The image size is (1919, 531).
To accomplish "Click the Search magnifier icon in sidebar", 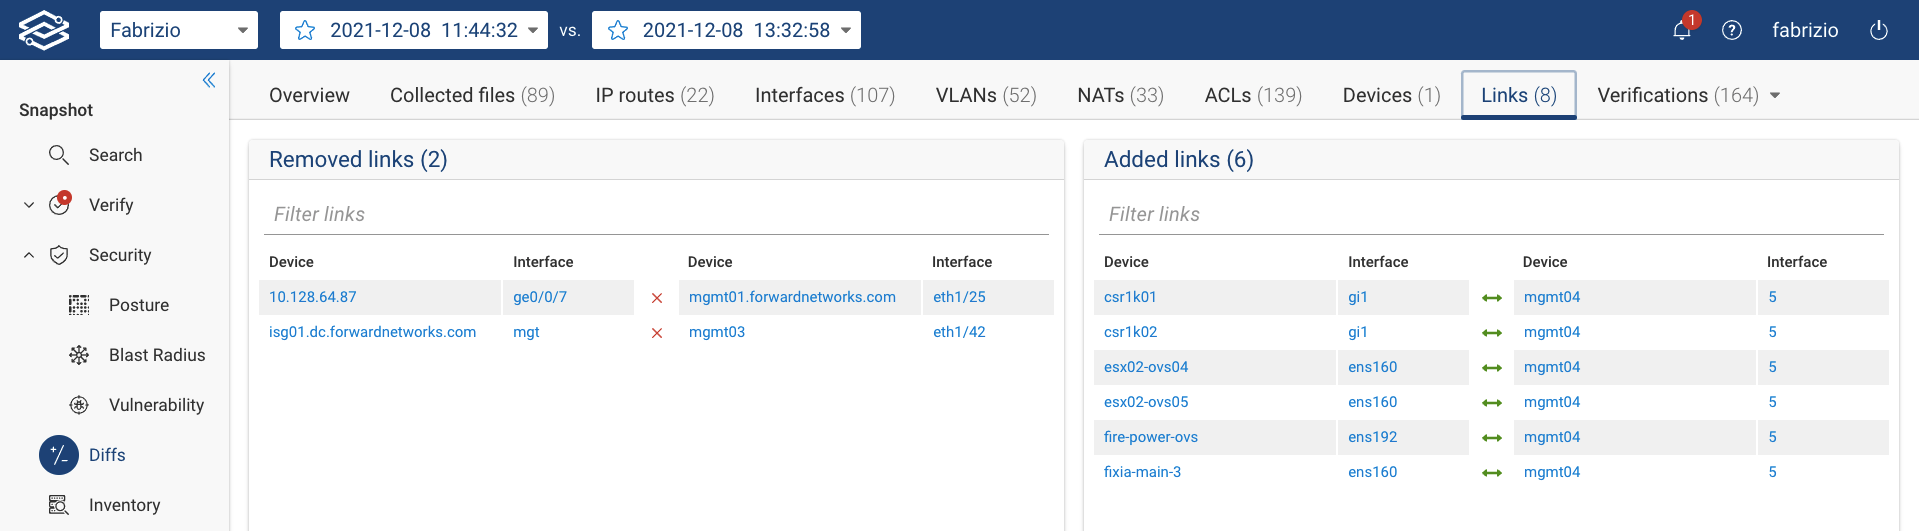I will (59, 155).
